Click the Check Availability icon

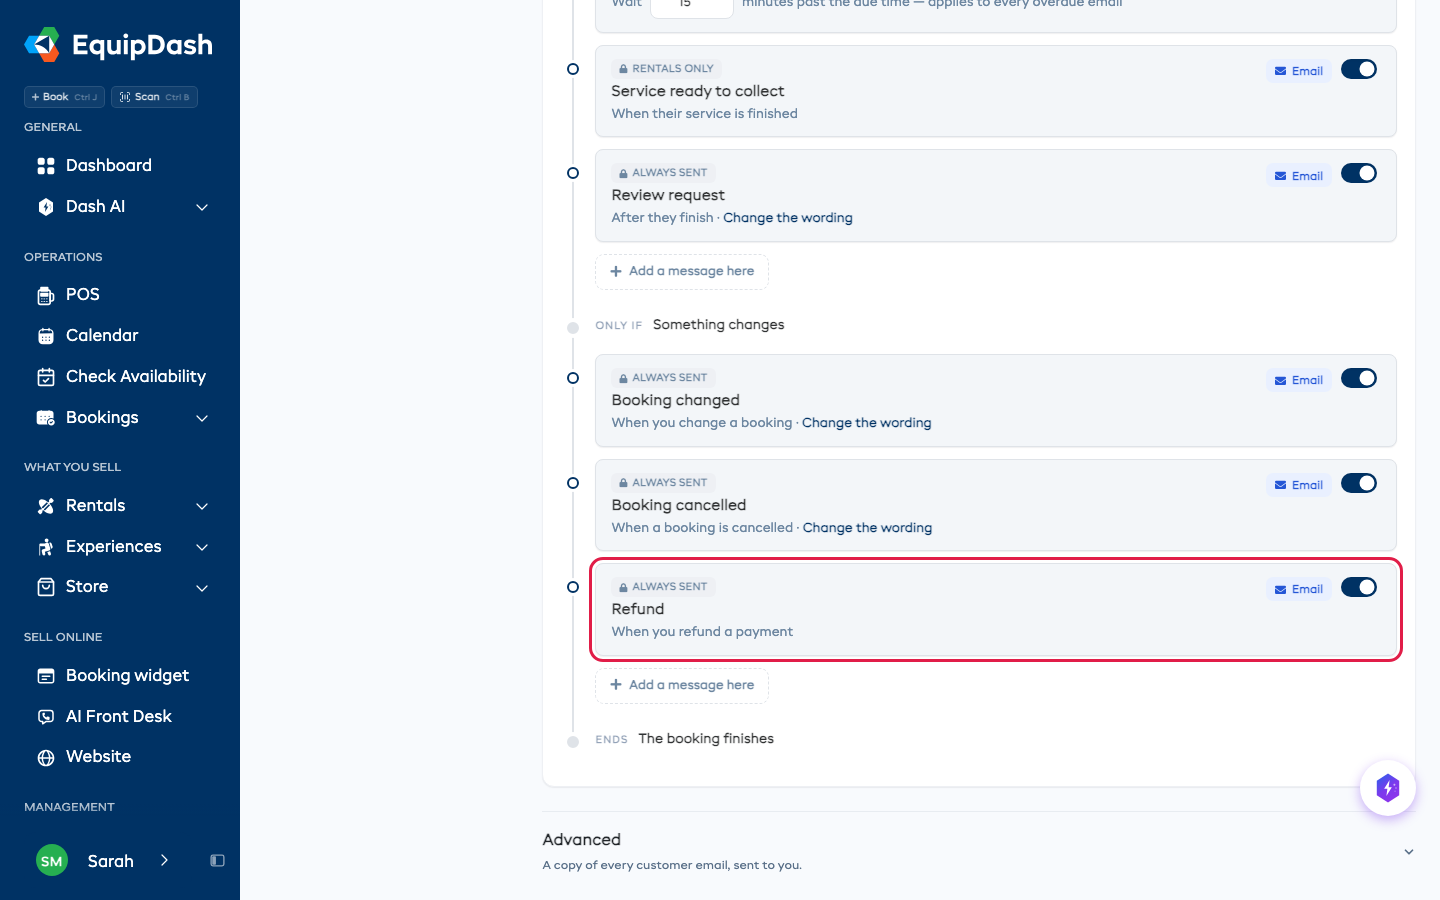[46, 377]
